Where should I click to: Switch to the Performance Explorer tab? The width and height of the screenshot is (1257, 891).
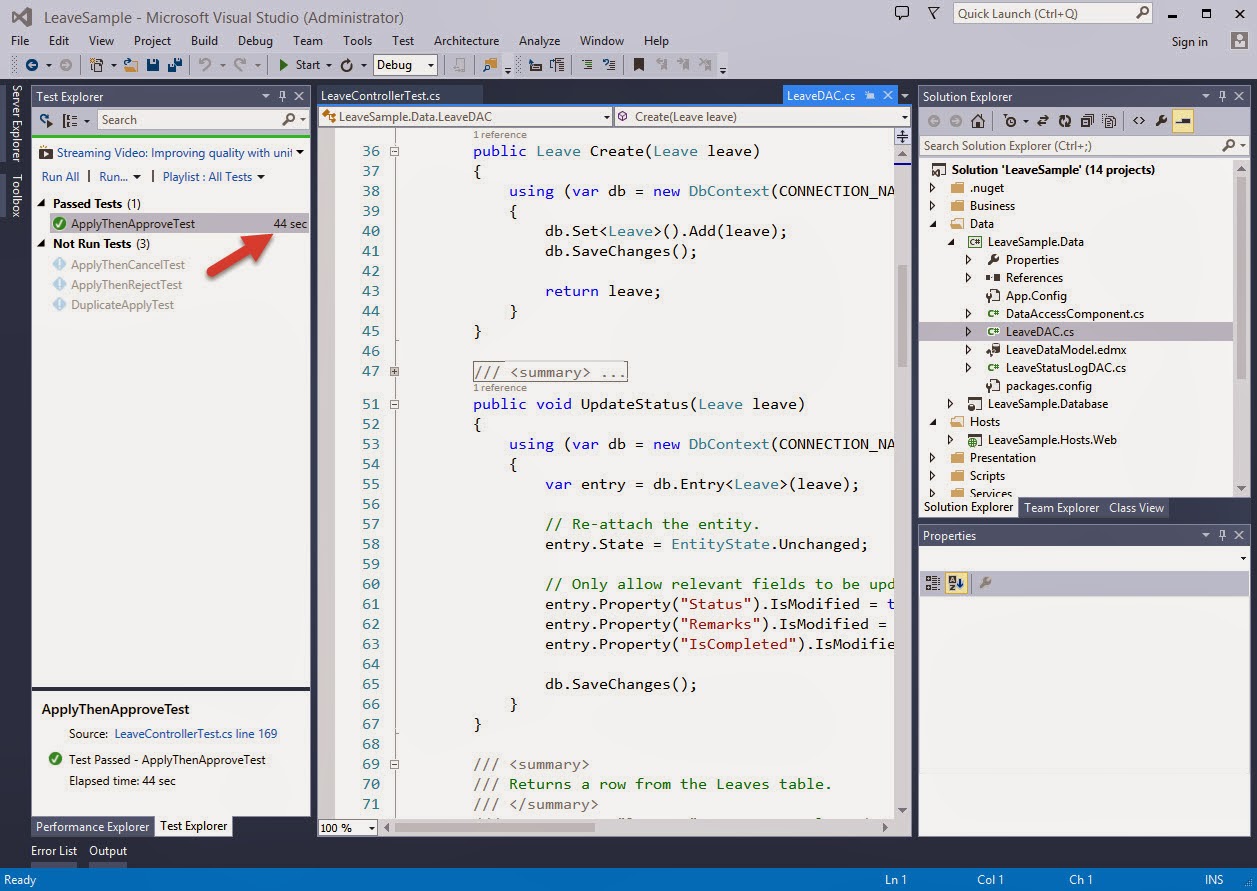coord(92,827)
